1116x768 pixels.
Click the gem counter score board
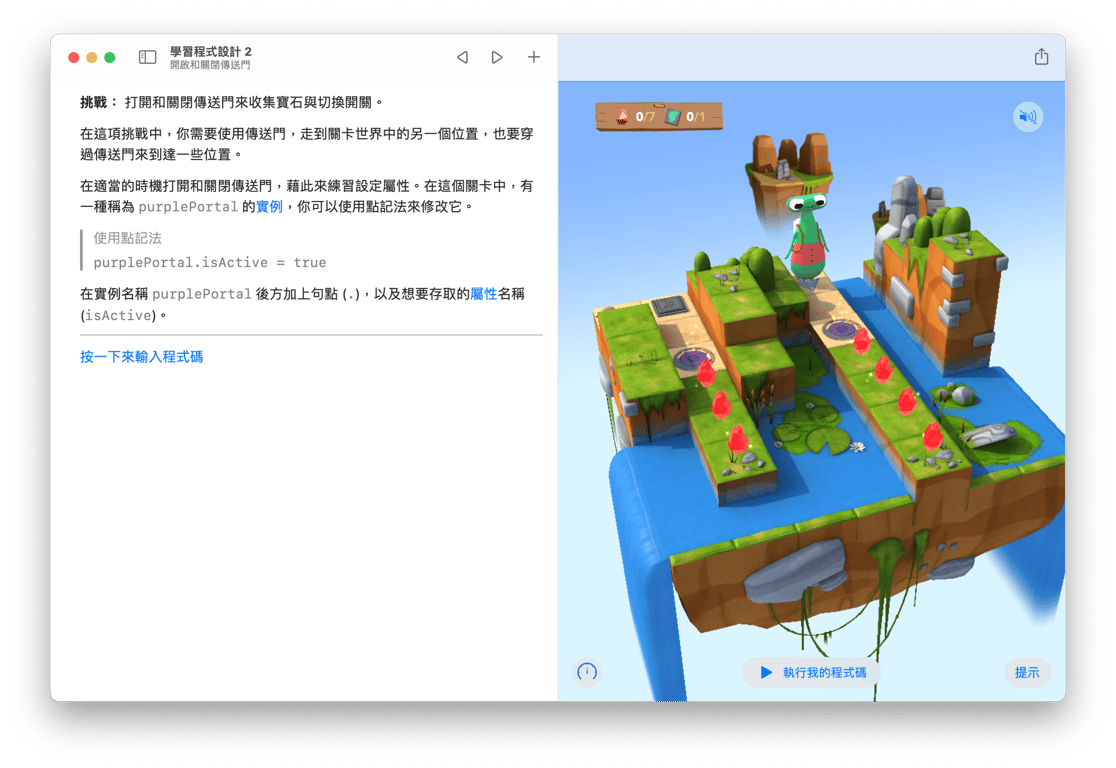[x=659, y=116]
